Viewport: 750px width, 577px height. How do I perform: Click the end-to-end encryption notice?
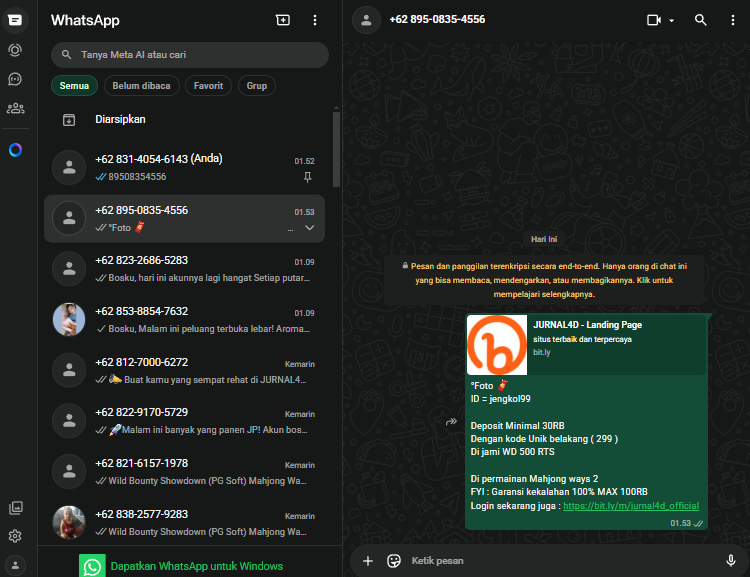544,280
